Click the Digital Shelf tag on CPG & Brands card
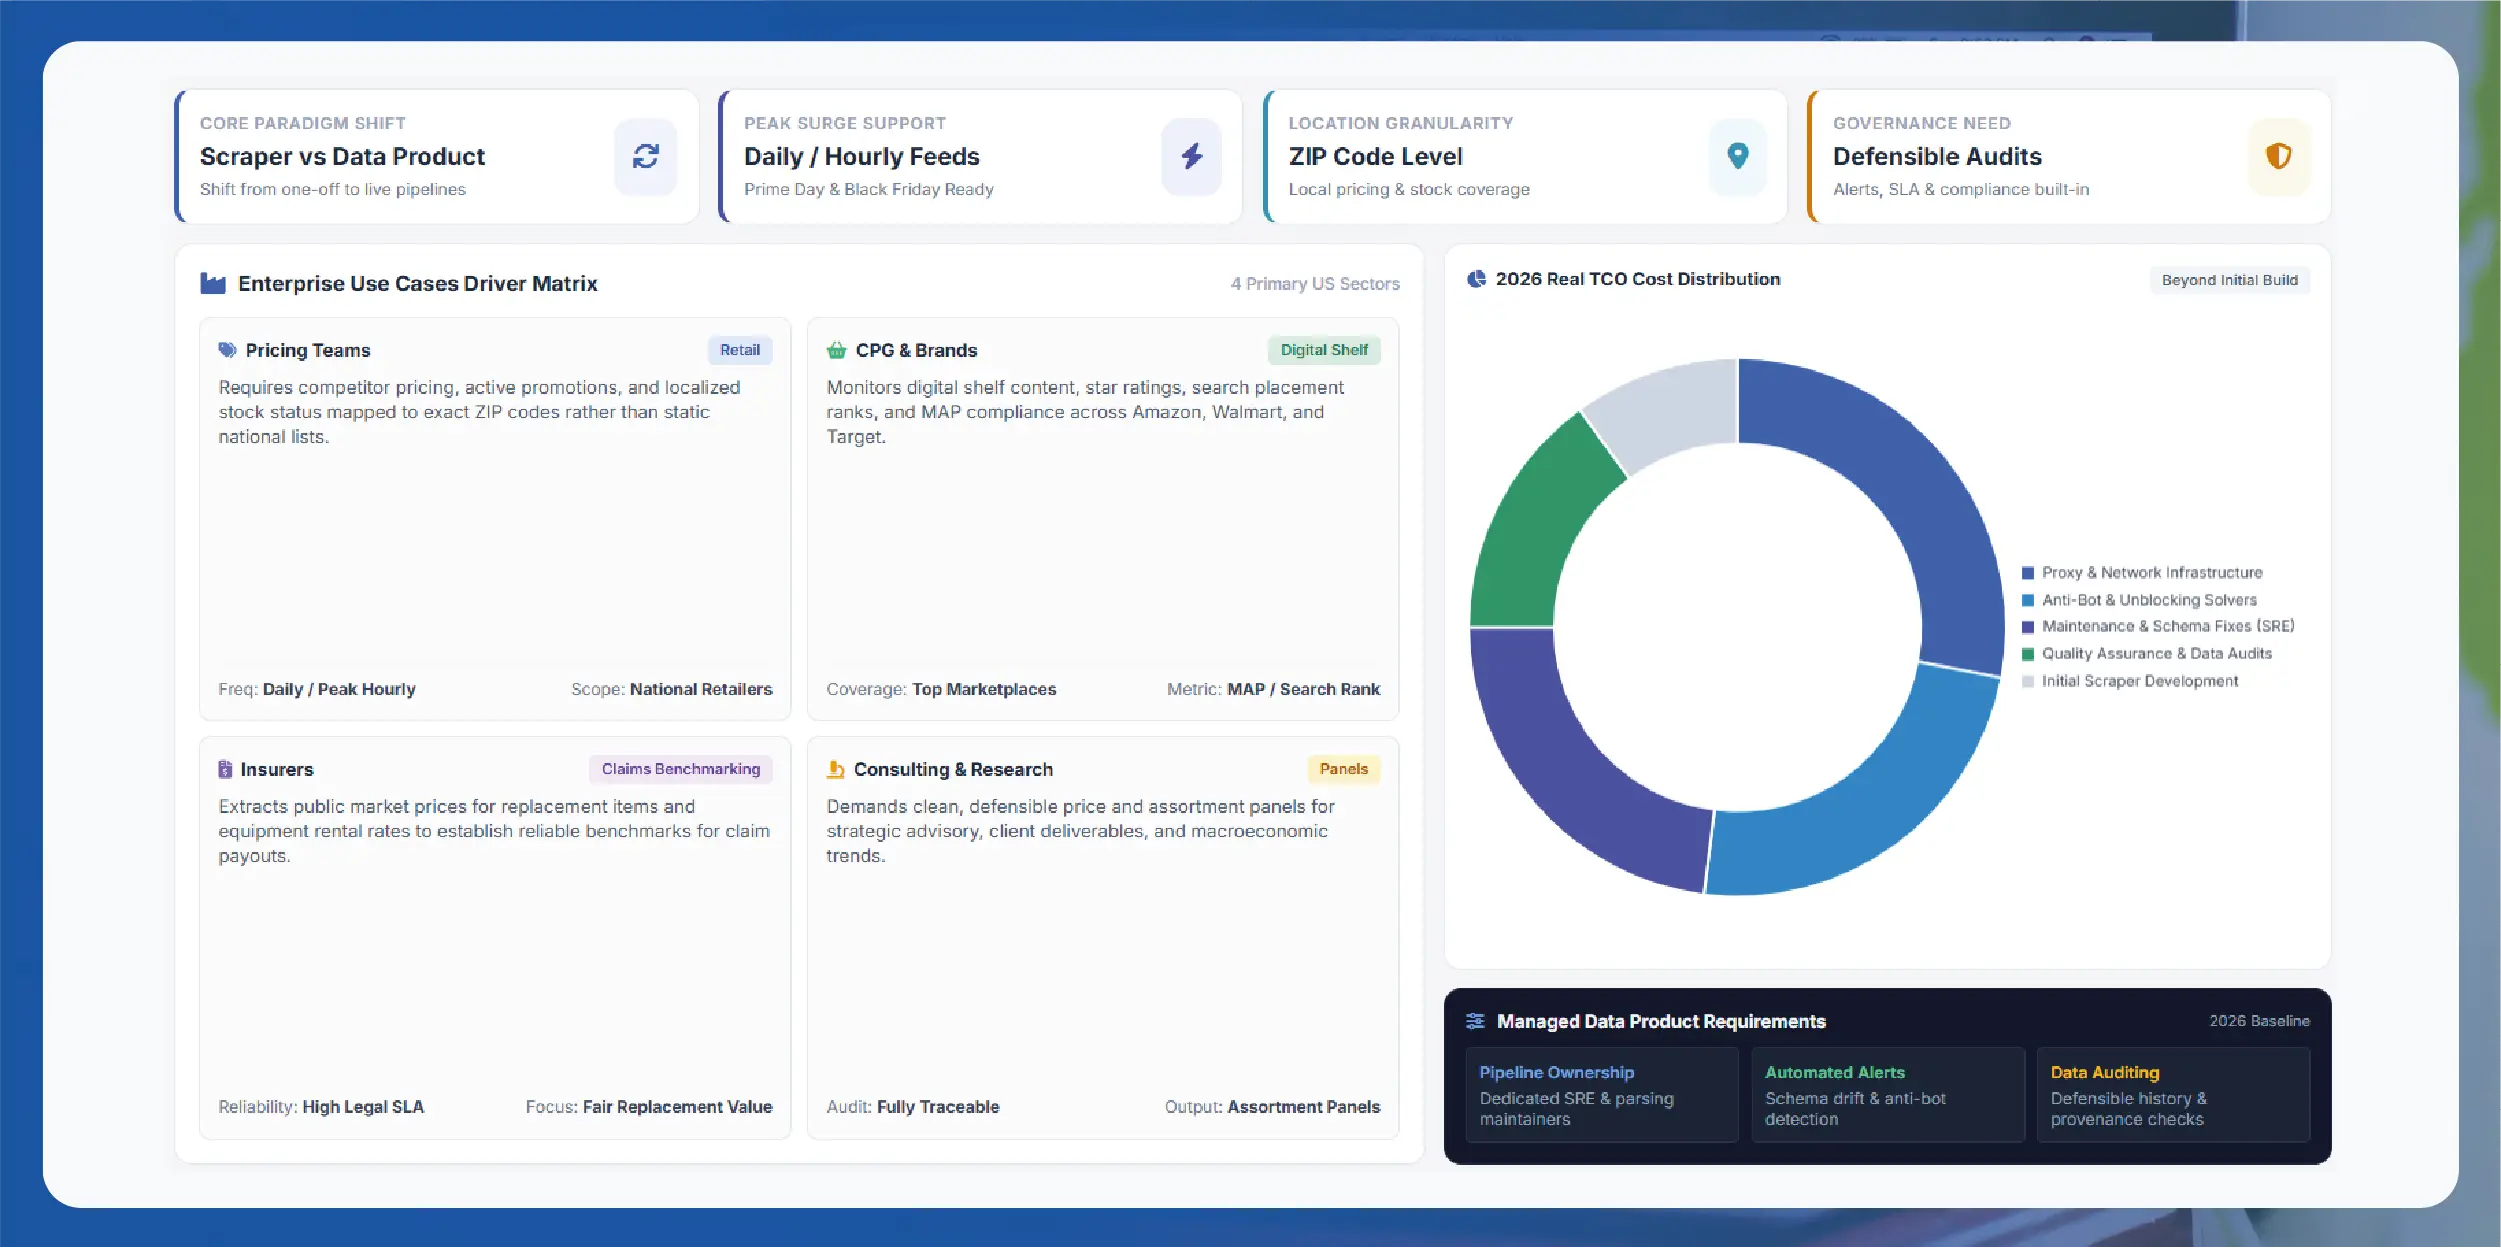 [x=1324, y=350]
